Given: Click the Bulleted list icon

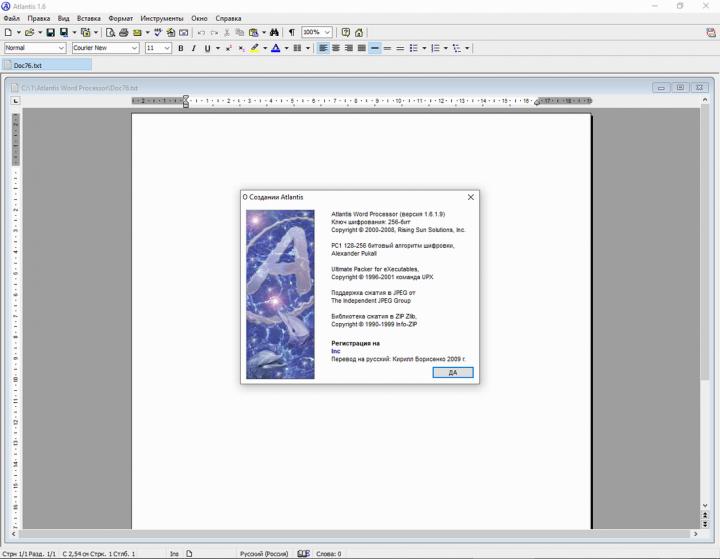Looking at the screenshot, I should [413, 48].
